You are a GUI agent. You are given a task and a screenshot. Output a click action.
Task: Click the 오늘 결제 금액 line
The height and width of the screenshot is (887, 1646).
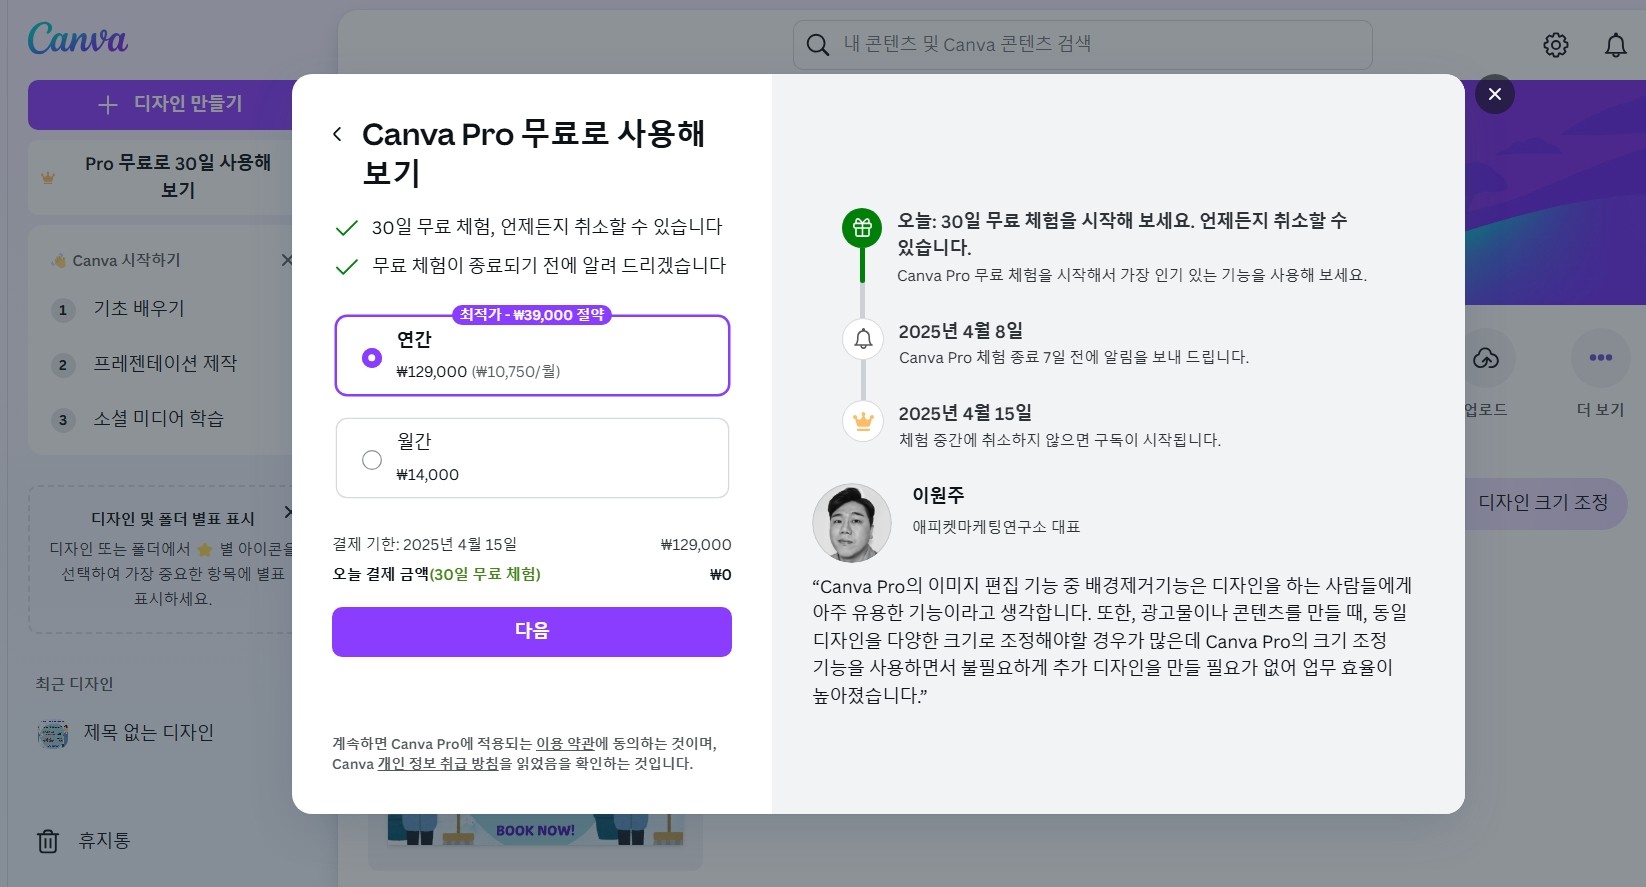coord(532,575)
